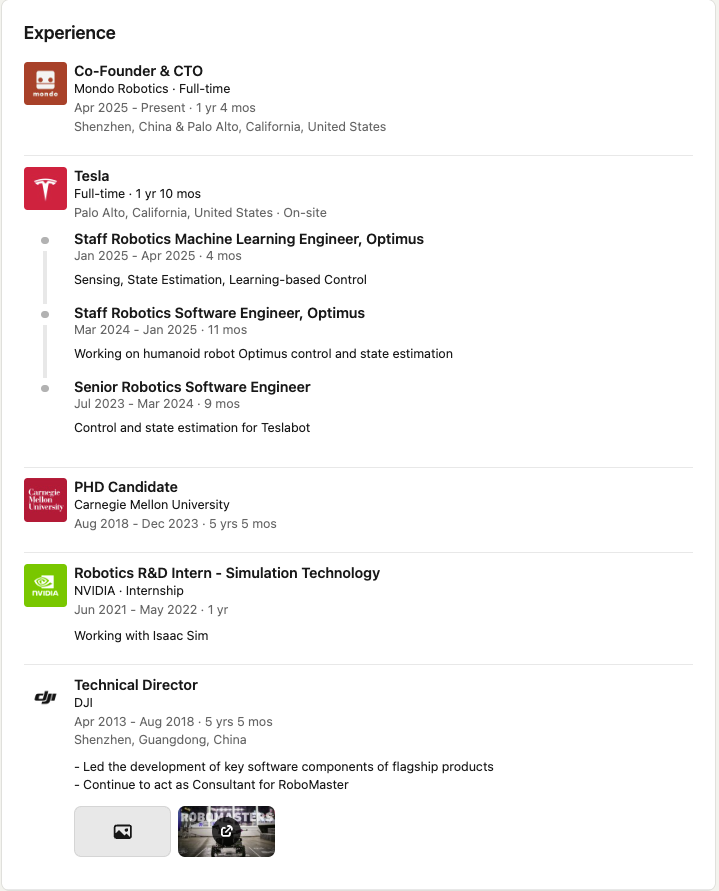Open the Carnegie Mellon University logo

(45, 500)
